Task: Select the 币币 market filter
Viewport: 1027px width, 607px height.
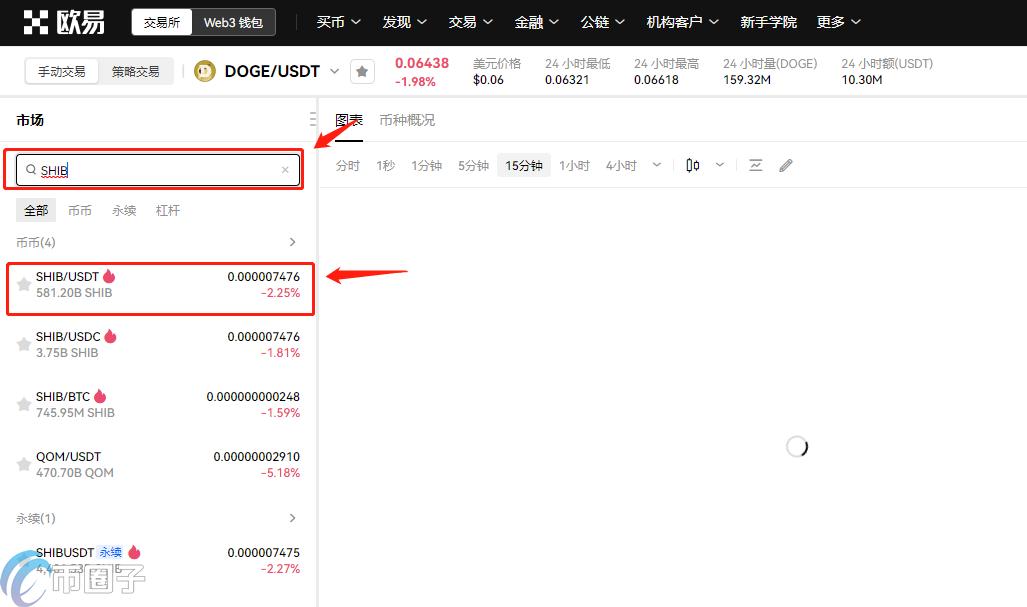Action: (x=80, y=210)
